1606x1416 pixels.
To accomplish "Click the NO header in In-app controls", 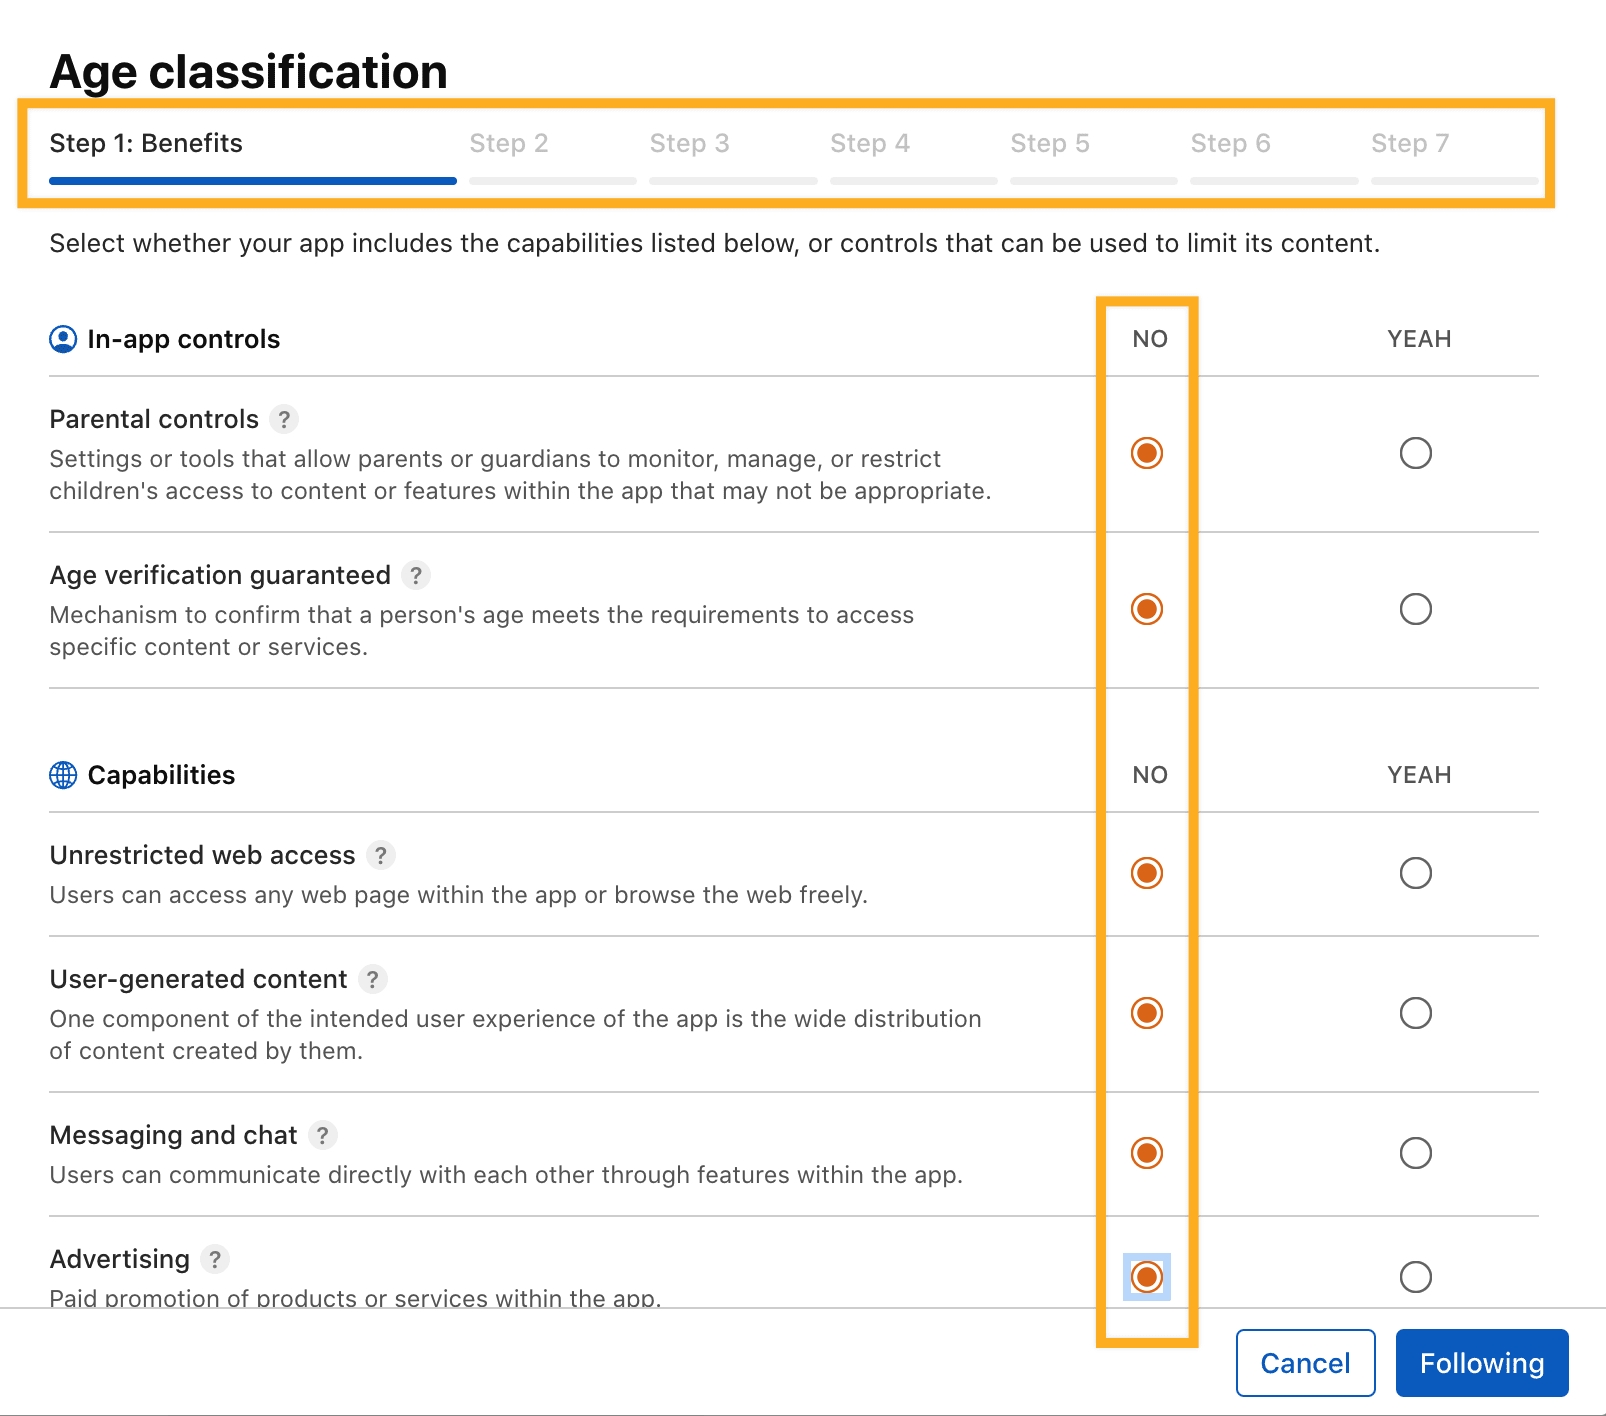I will pyautogui.click(x=1150, y=339).
